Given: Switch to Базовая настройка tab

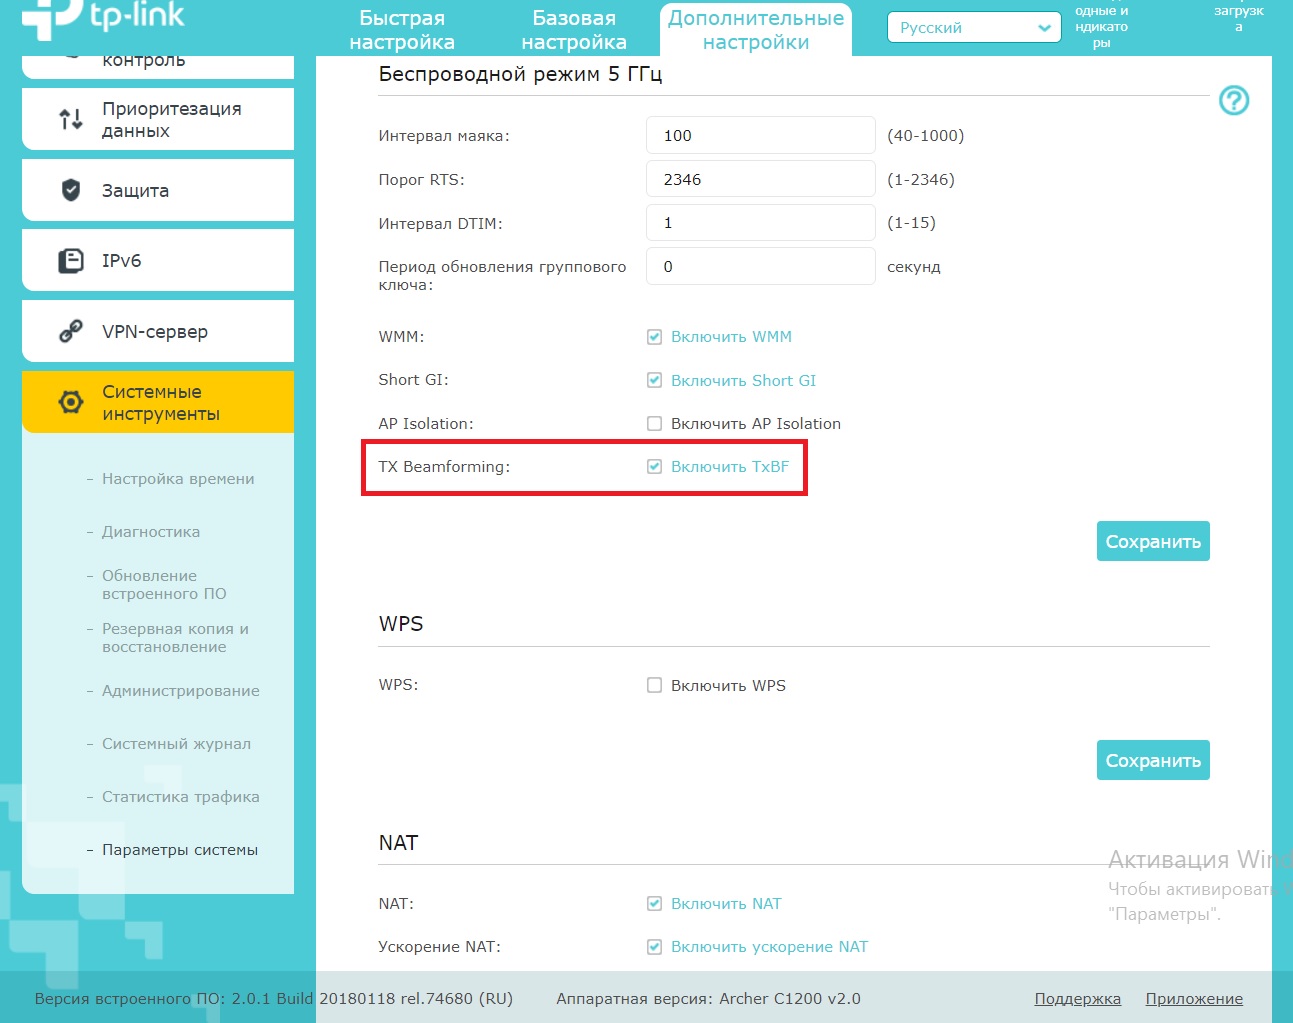Looking at the screenshot, I should click(x=574, y=30).
